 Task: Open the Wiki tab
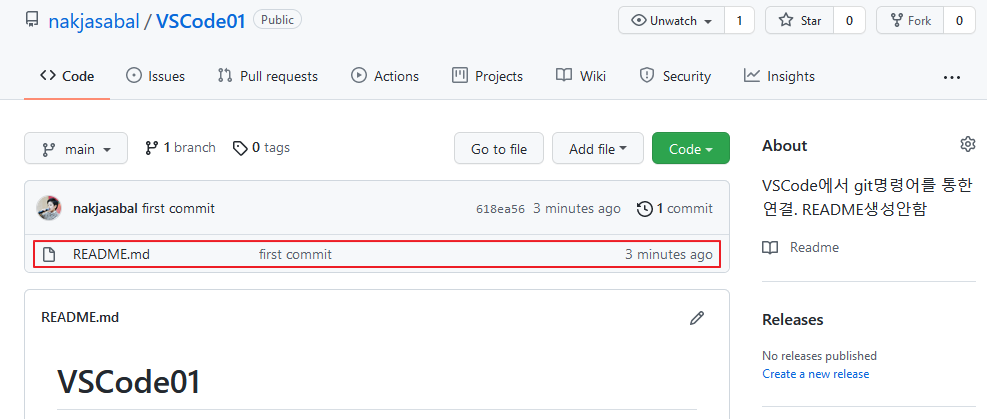point(581,76)
